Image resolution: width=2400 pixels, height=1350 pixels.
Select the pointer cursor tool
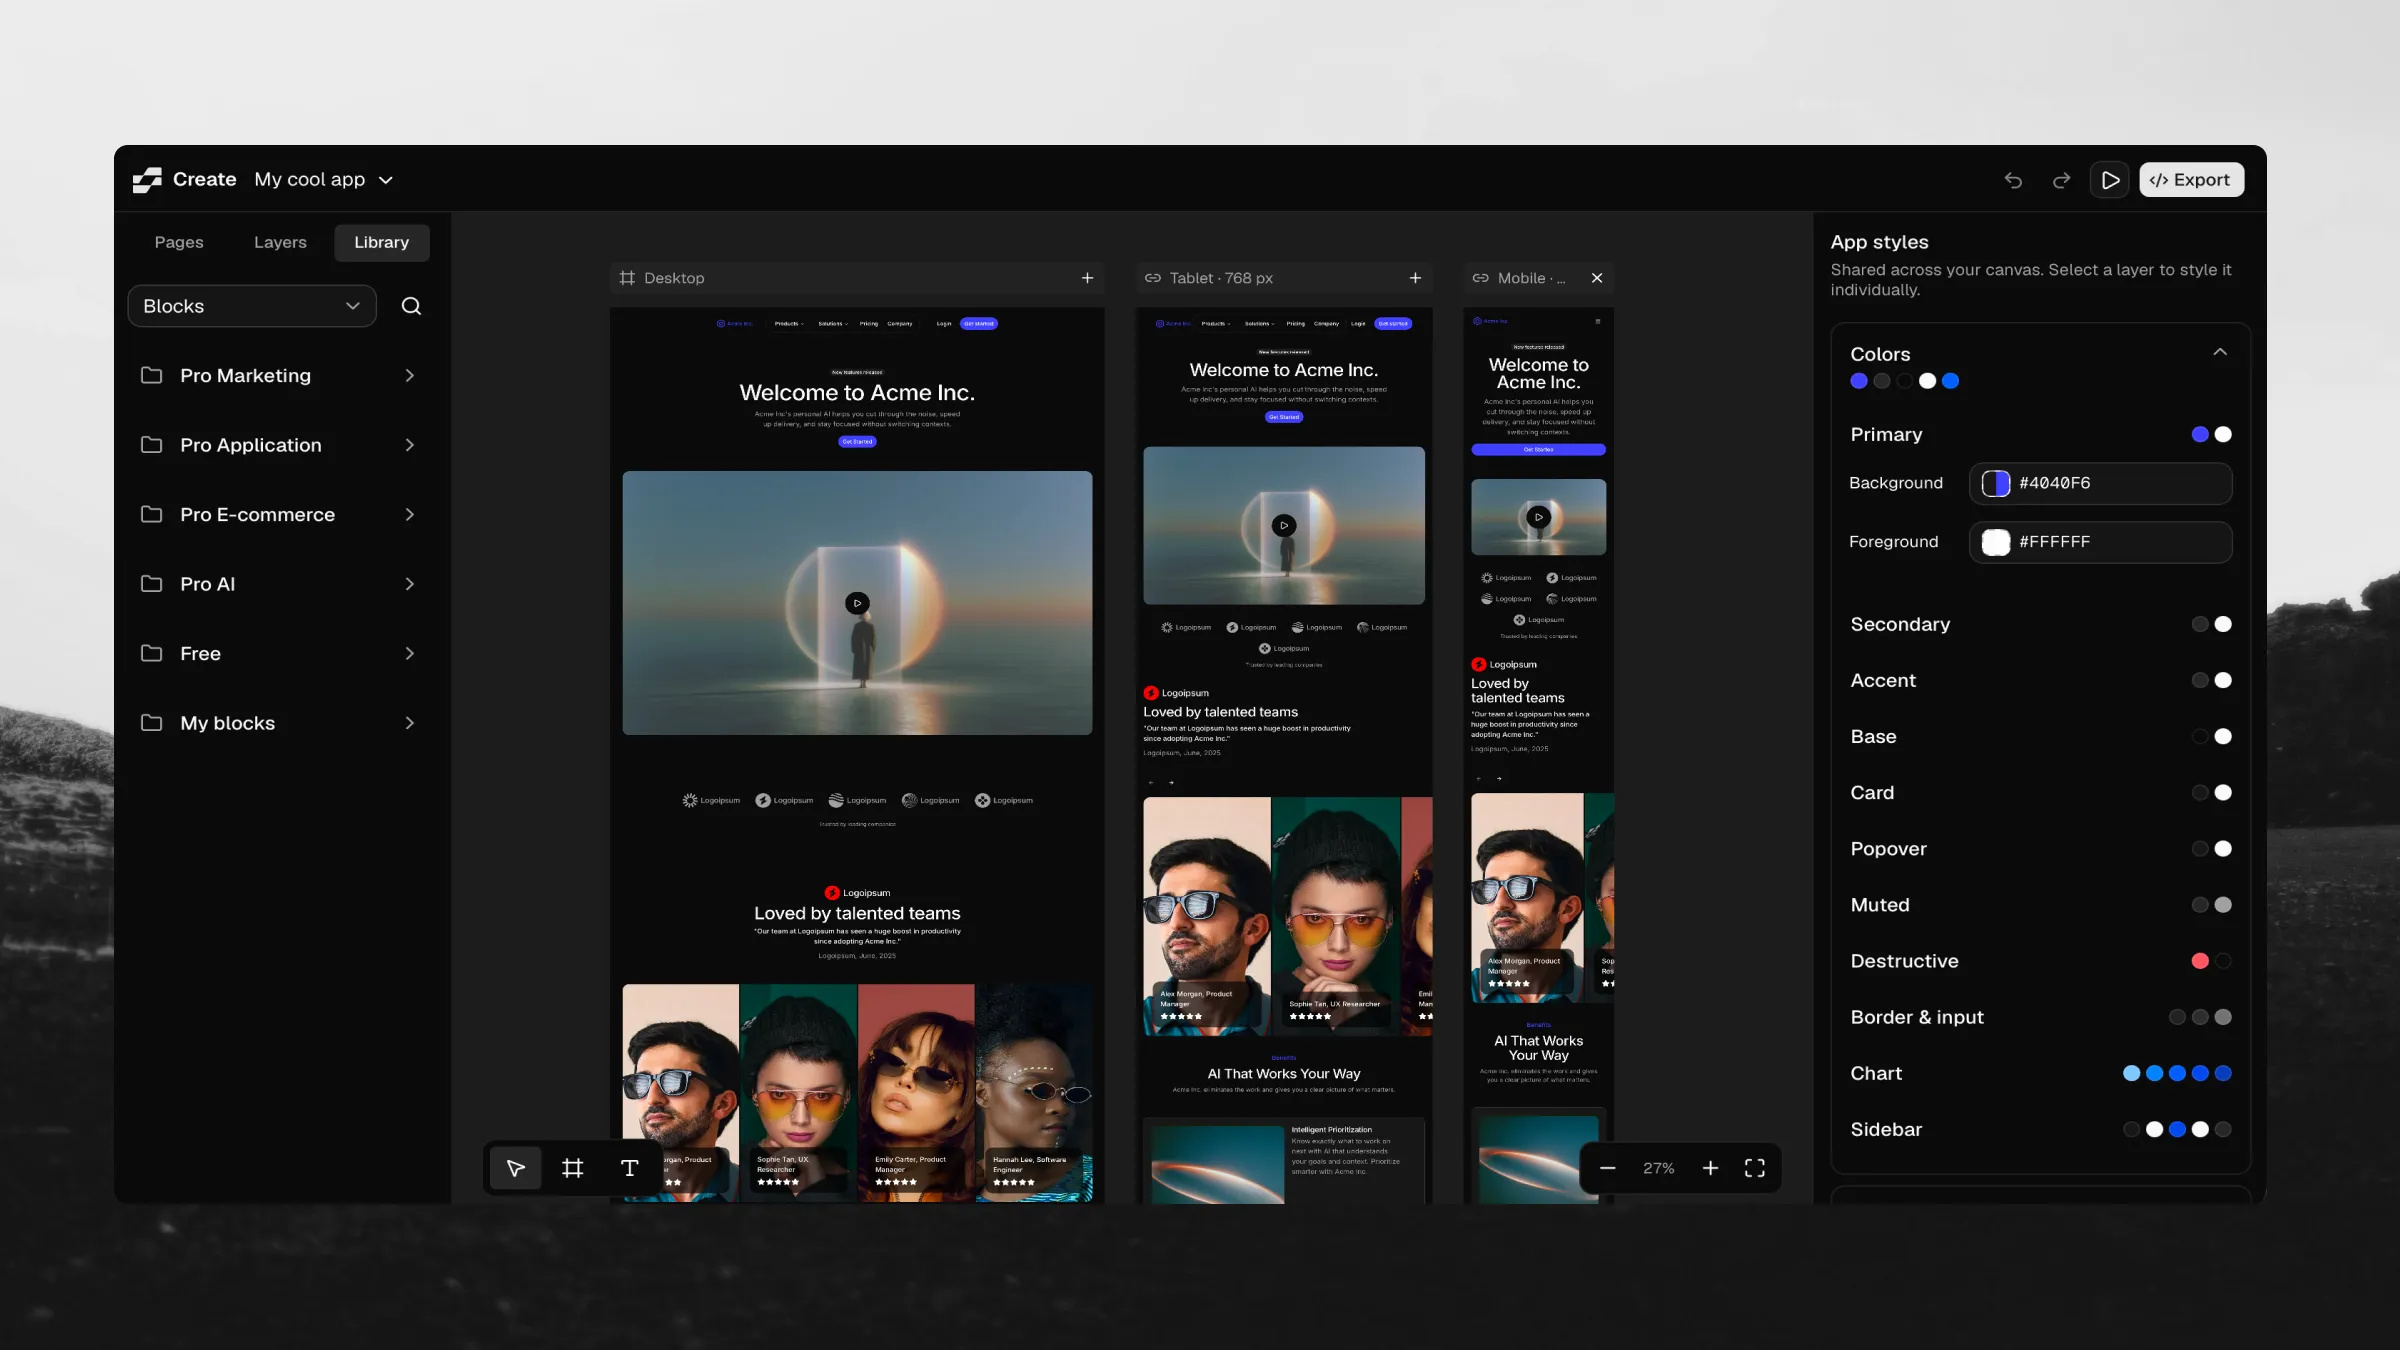click(515, 1168)
